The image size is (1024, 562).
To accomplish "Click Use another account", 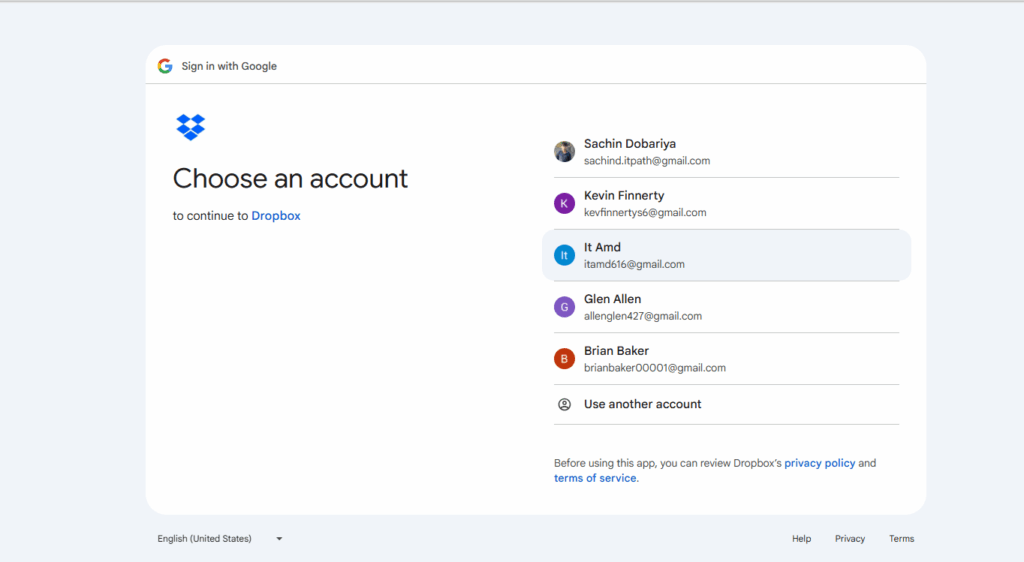I will (726, 405).
